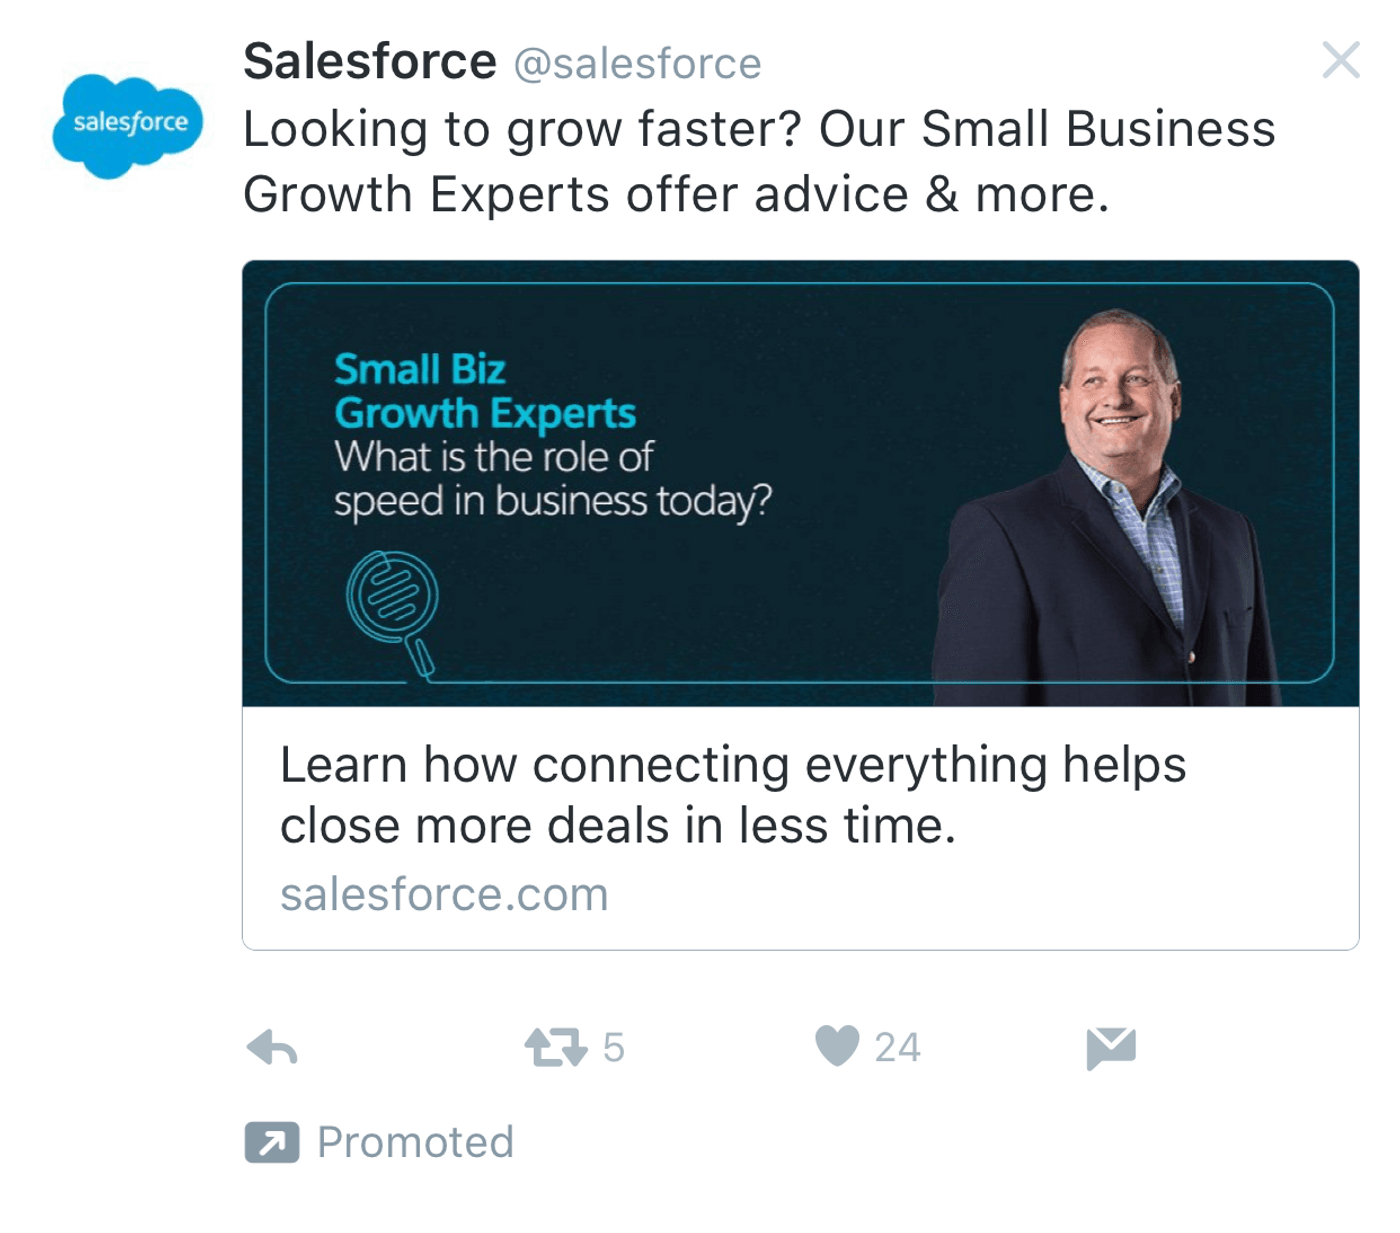Open the Salesforce cloud logo avatar

127,126
